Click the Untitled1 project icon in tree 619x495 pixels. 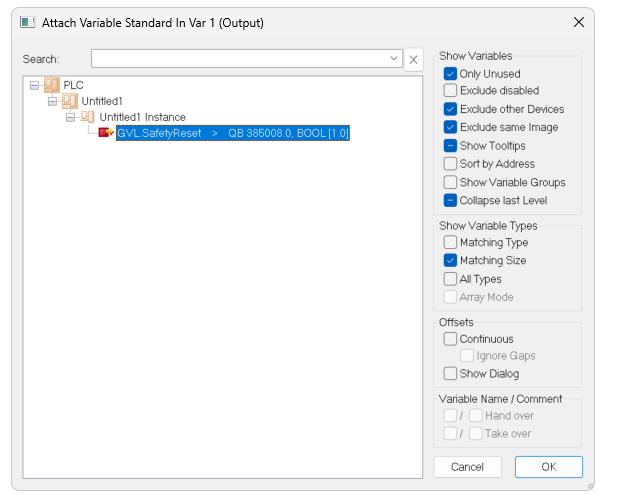tap(69, 101)
